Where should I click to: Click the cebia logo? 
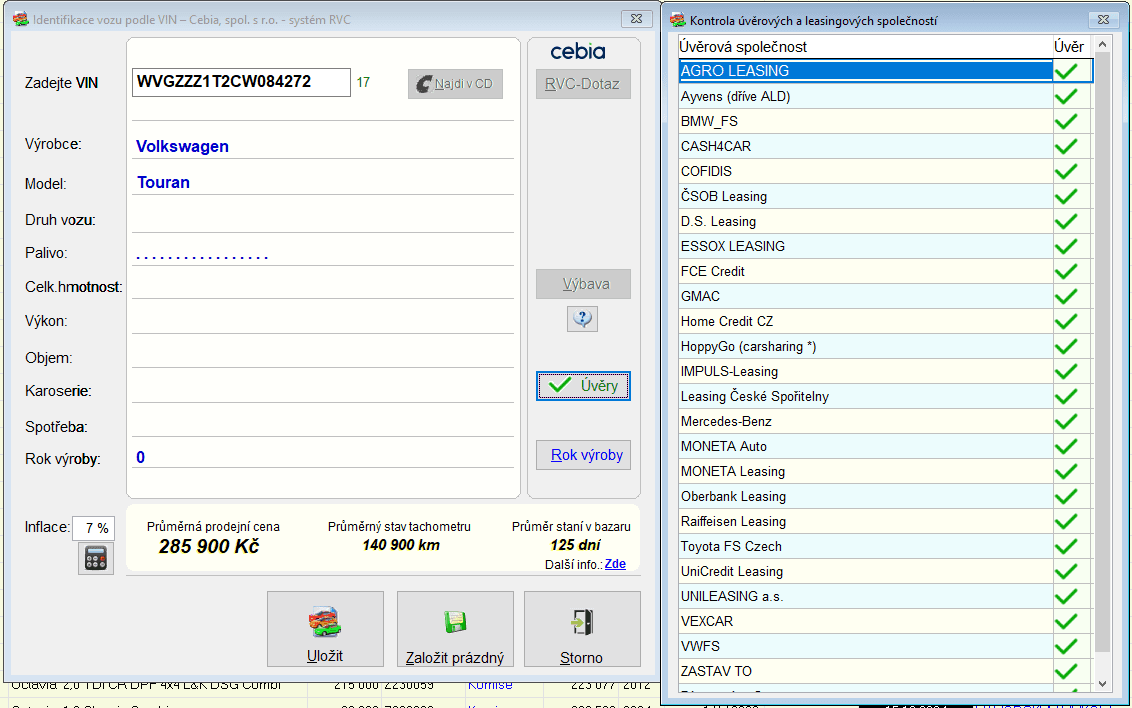pos(578,51)
